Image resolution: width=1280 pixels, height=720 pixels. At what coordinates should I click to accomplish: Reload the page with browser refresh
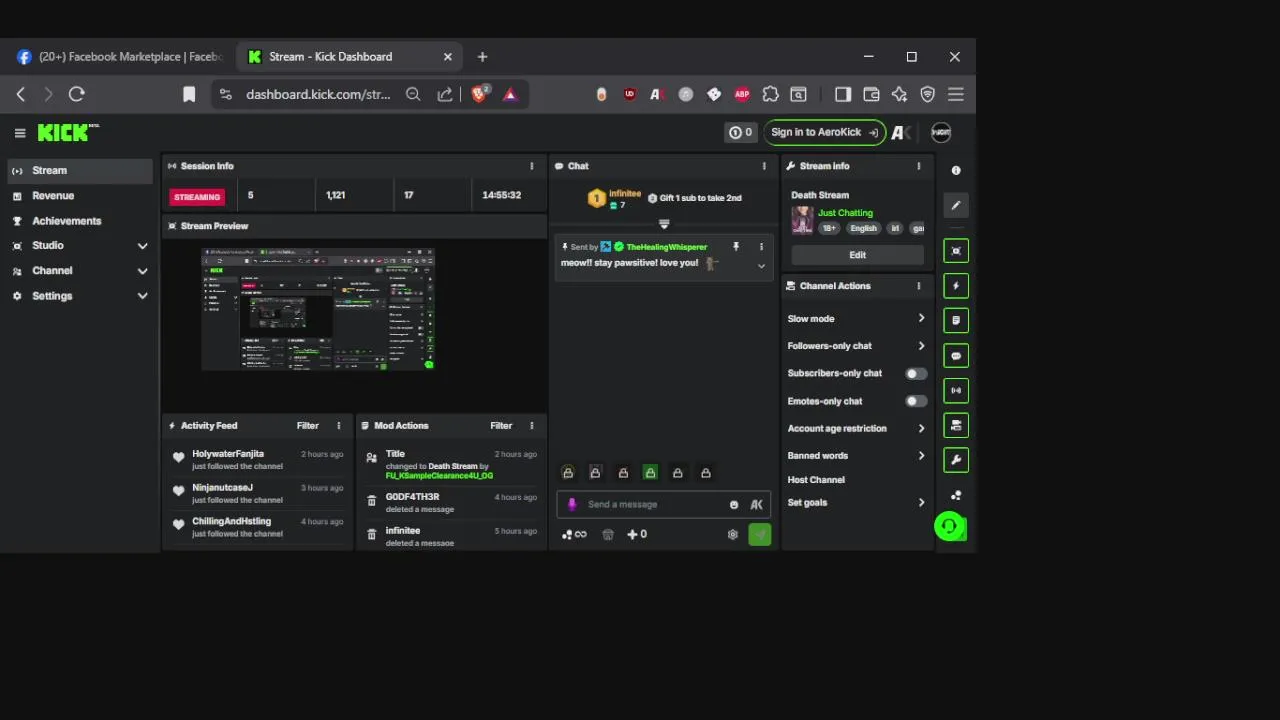click(76, 94)
